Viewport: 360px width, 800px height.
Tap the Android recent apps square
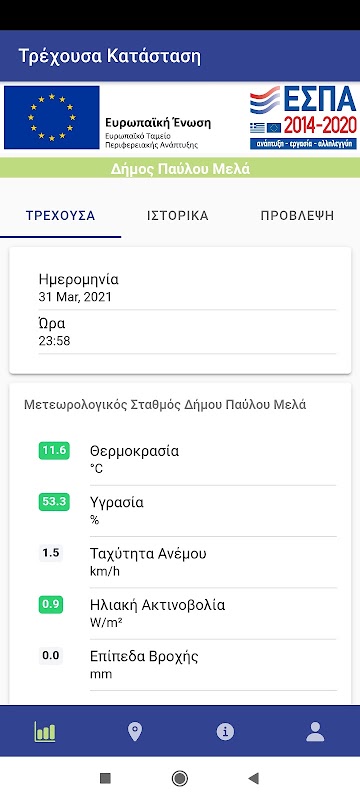[x=106, y=778]
